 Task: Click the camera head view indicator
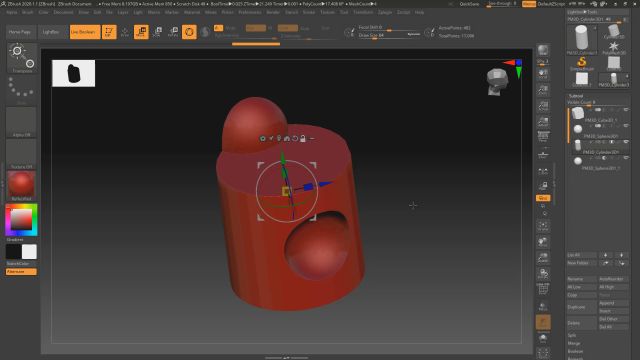(497, 81)
